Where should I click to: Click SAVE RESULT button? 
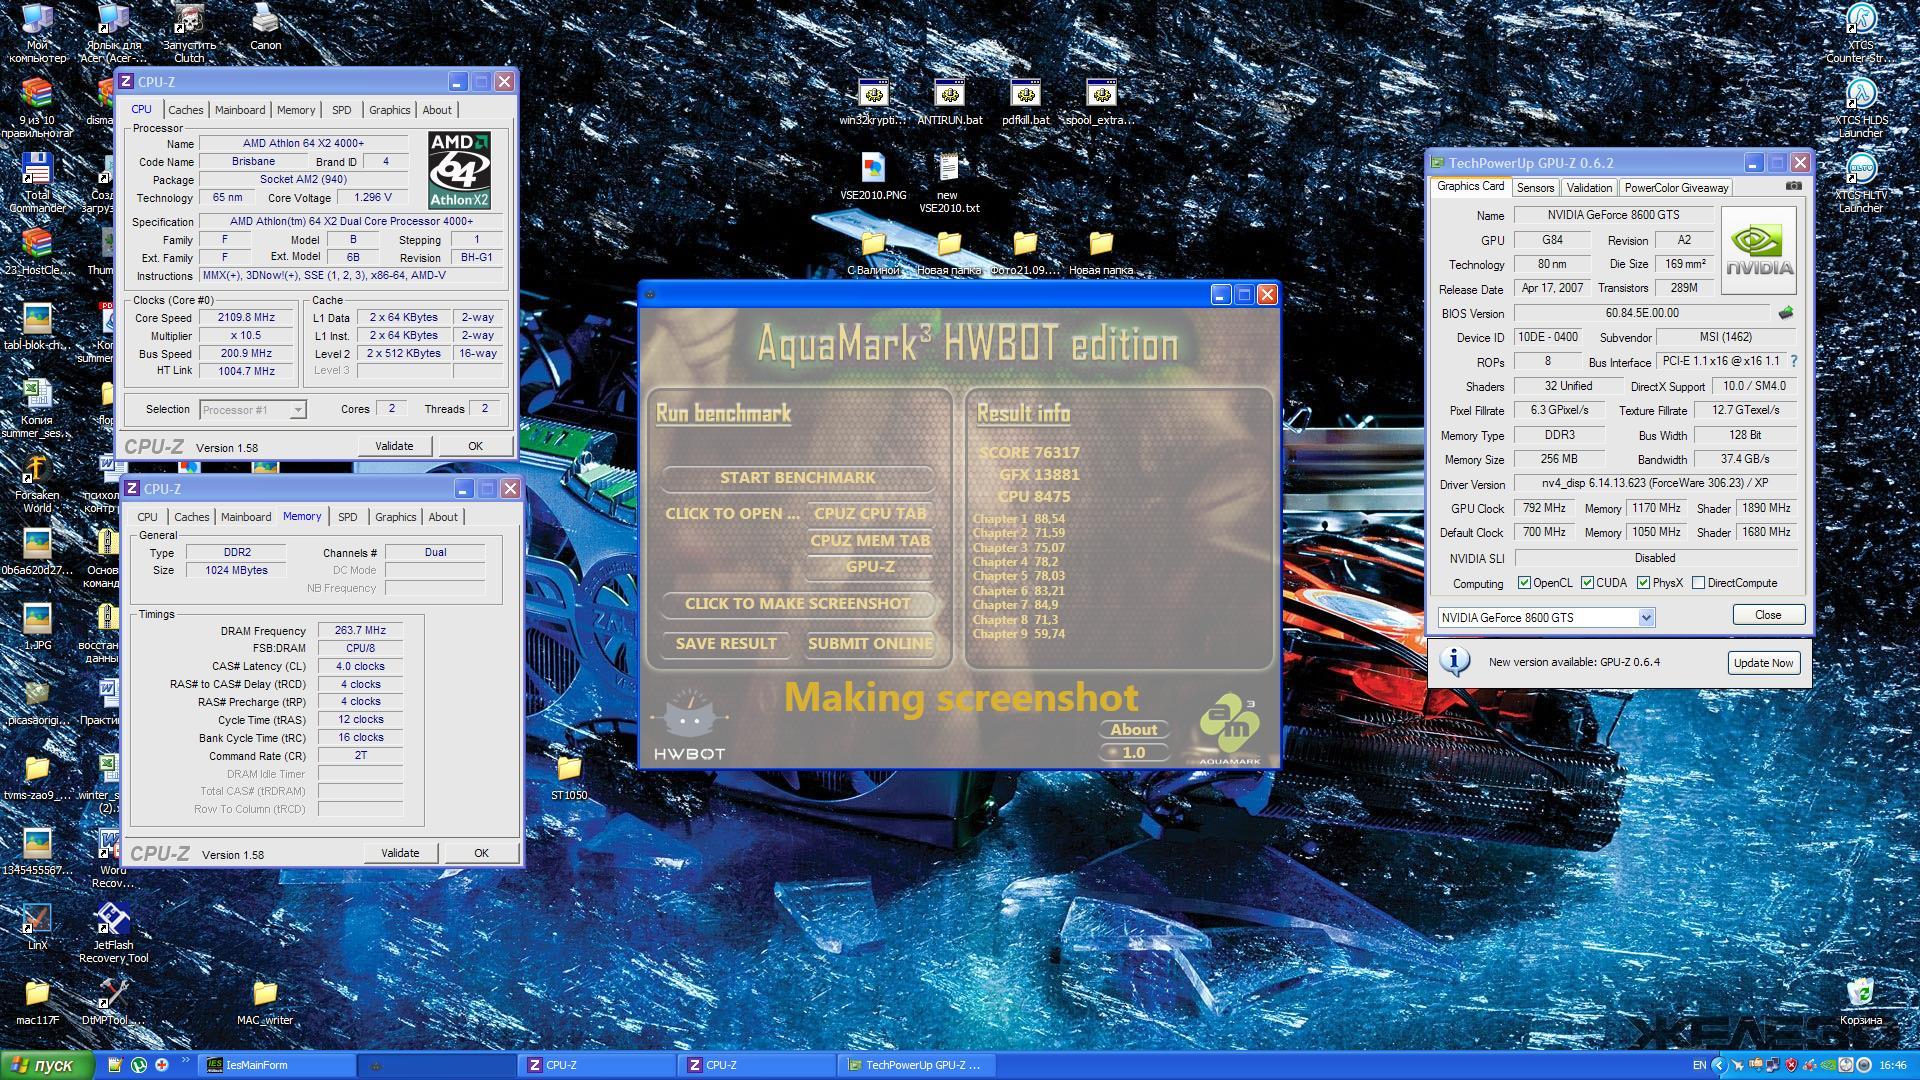tap(726, 644)
